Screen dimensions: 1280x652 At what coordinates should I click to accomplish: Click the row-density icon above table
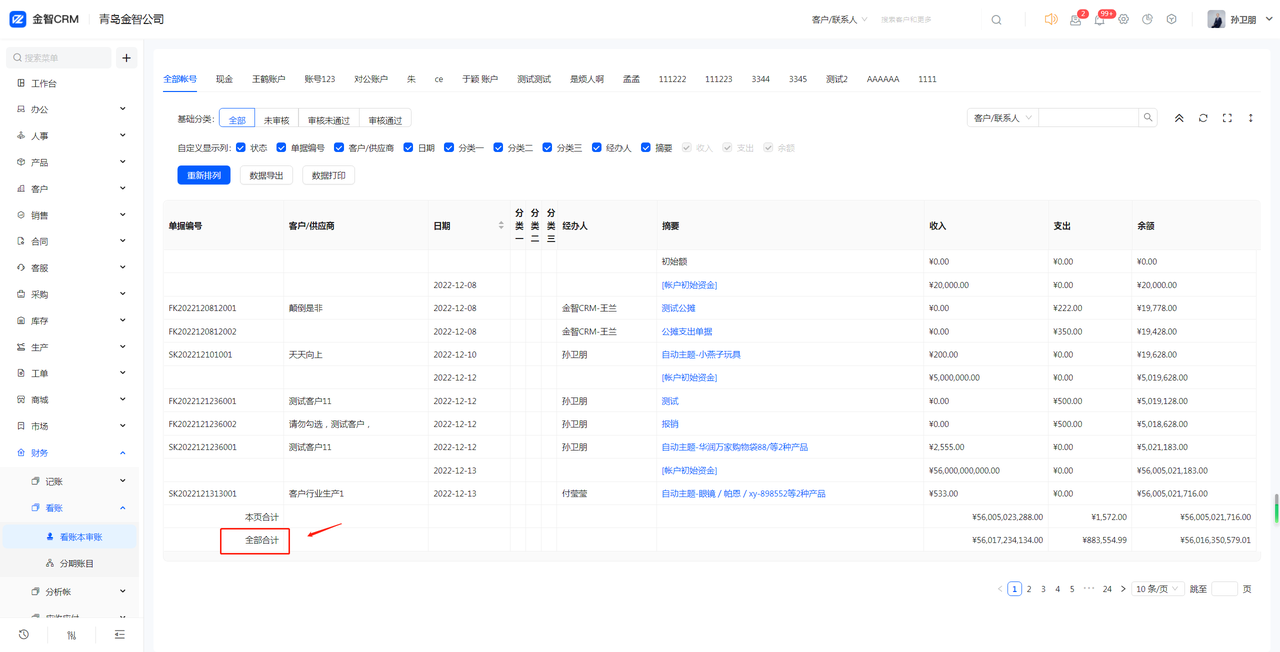[x=1251, y=118]
